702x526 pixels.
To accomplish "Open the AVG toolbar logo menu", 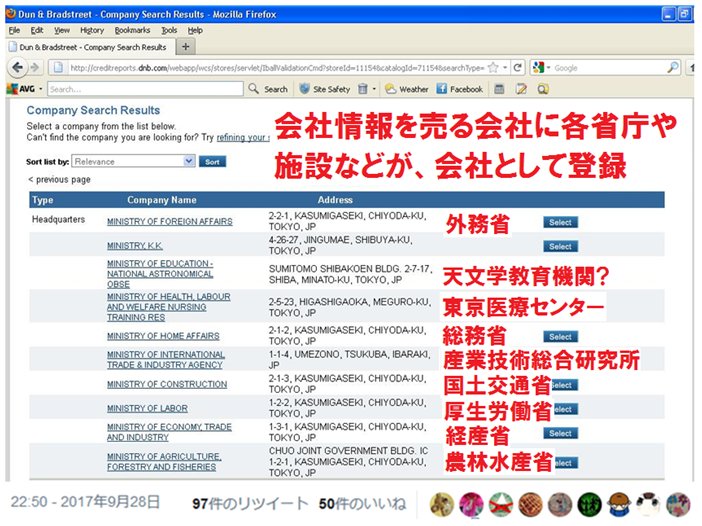I will (x=24, y=89).
